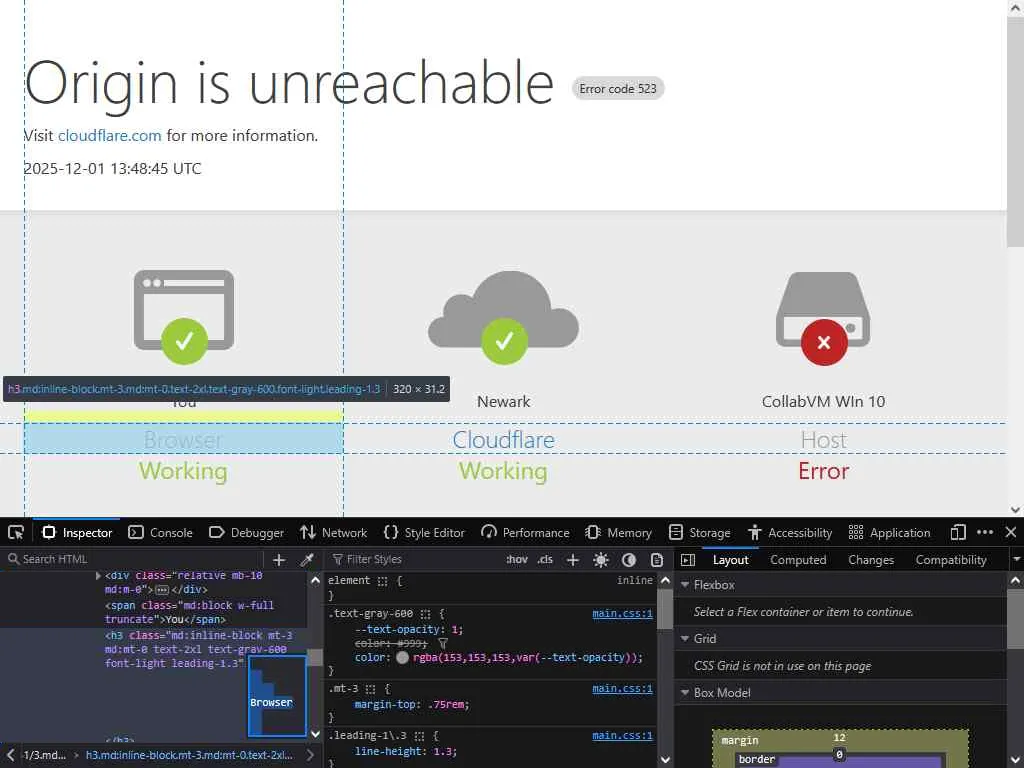Toggle the :hov pseudo-class panel
This screenshot has height=768, width=1024.
pyautogui.click(x=517, y=560)
